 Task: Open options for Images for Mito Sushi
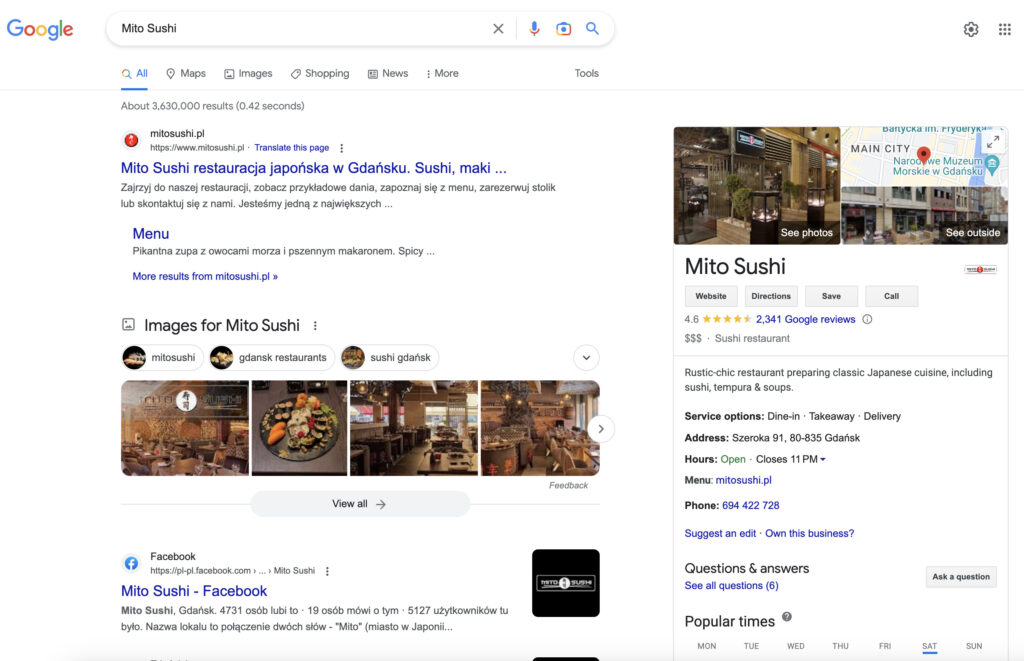click(315, 325)
